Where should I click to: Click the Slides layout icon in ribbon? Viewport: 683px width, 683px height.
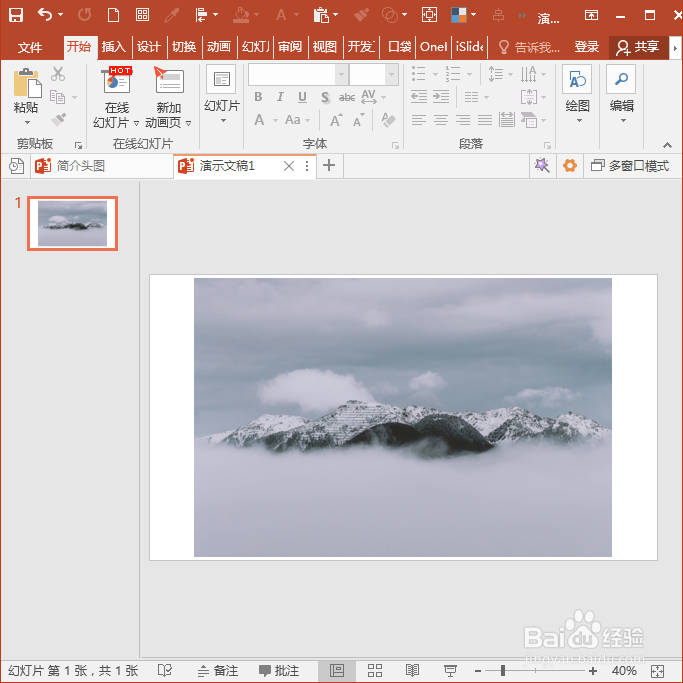point(221,79)
